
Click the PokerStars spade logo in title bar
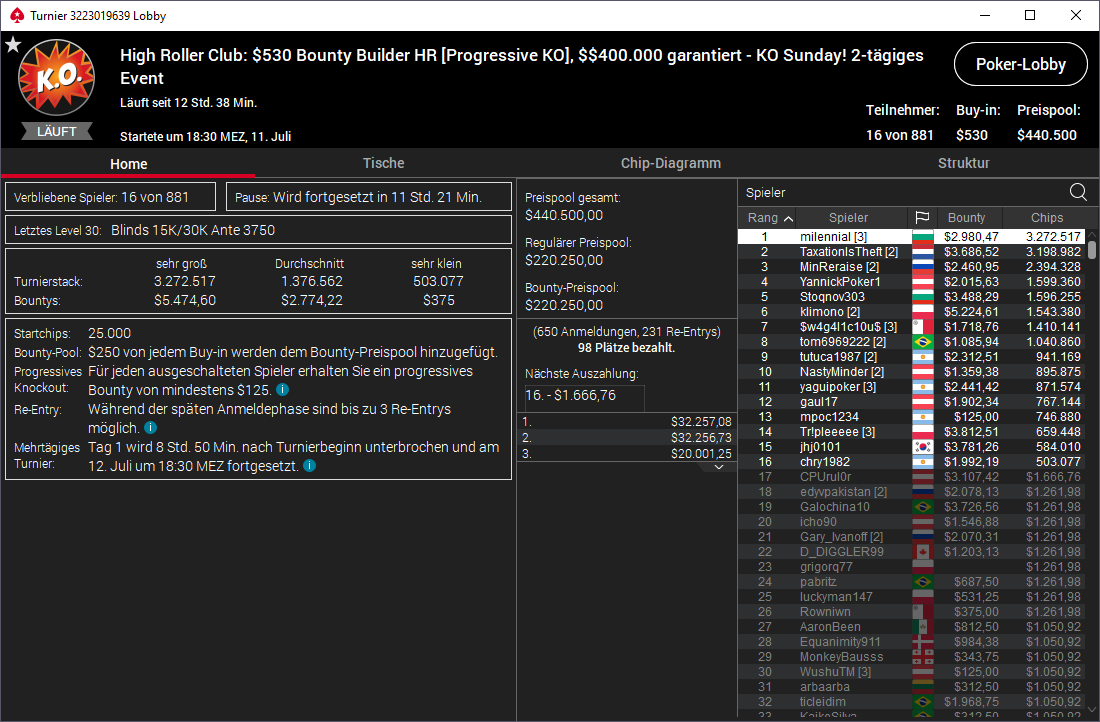pos(17,15)
